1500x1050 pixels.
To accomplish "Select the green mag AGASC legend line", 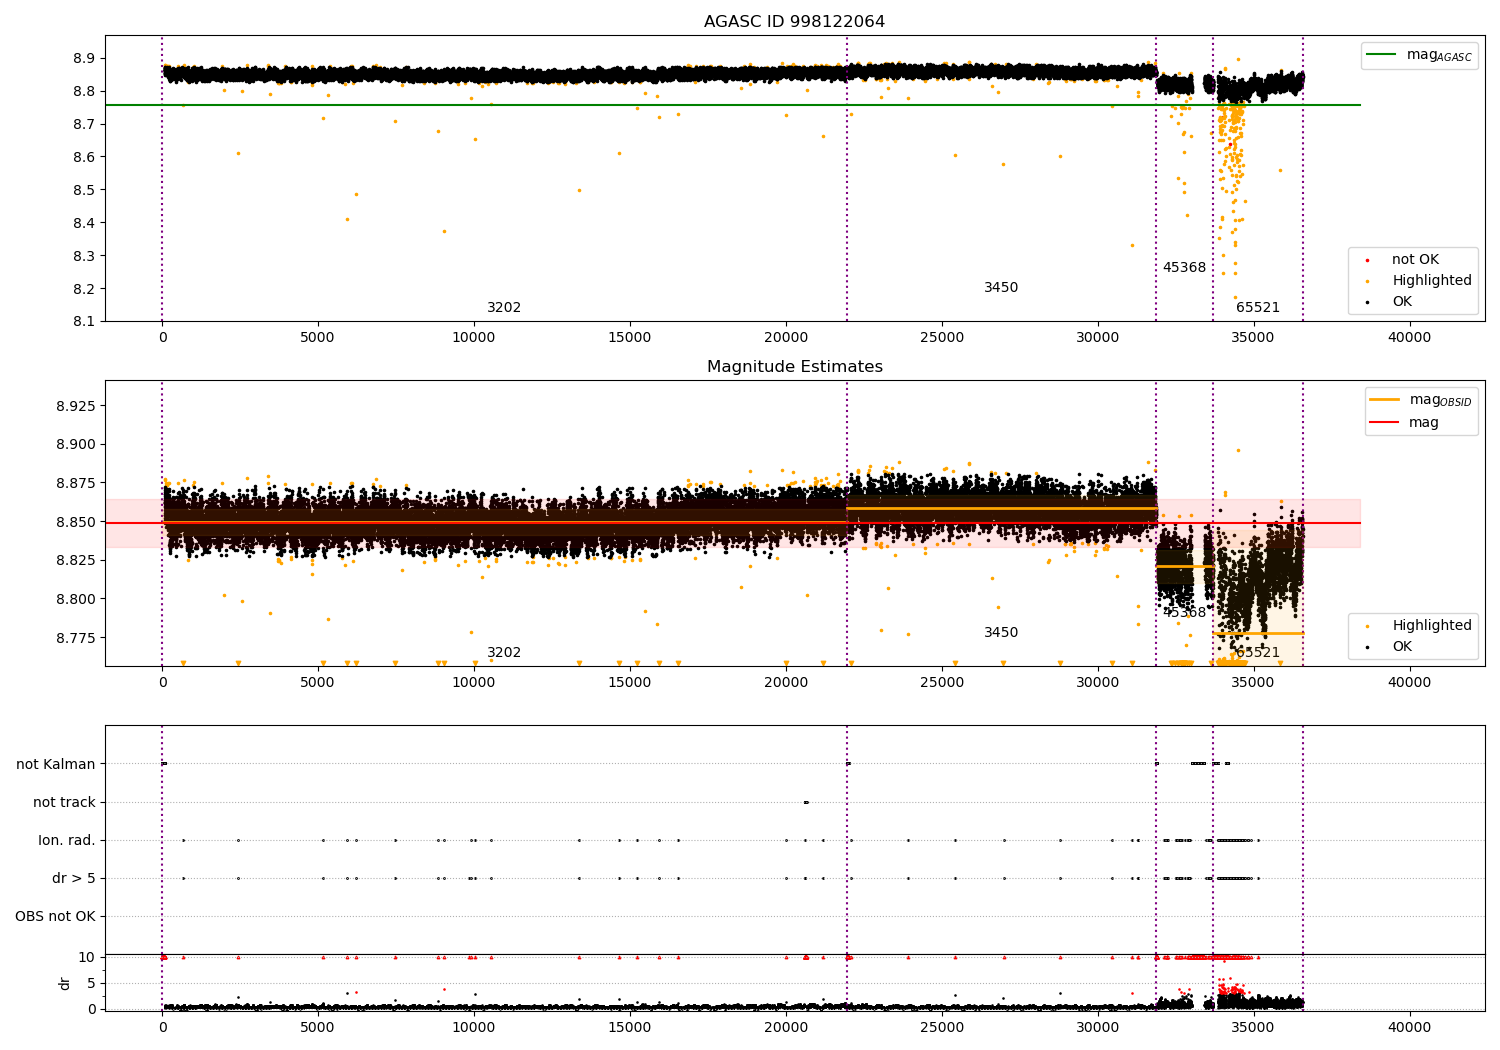I will click(x=1383, y=54).
